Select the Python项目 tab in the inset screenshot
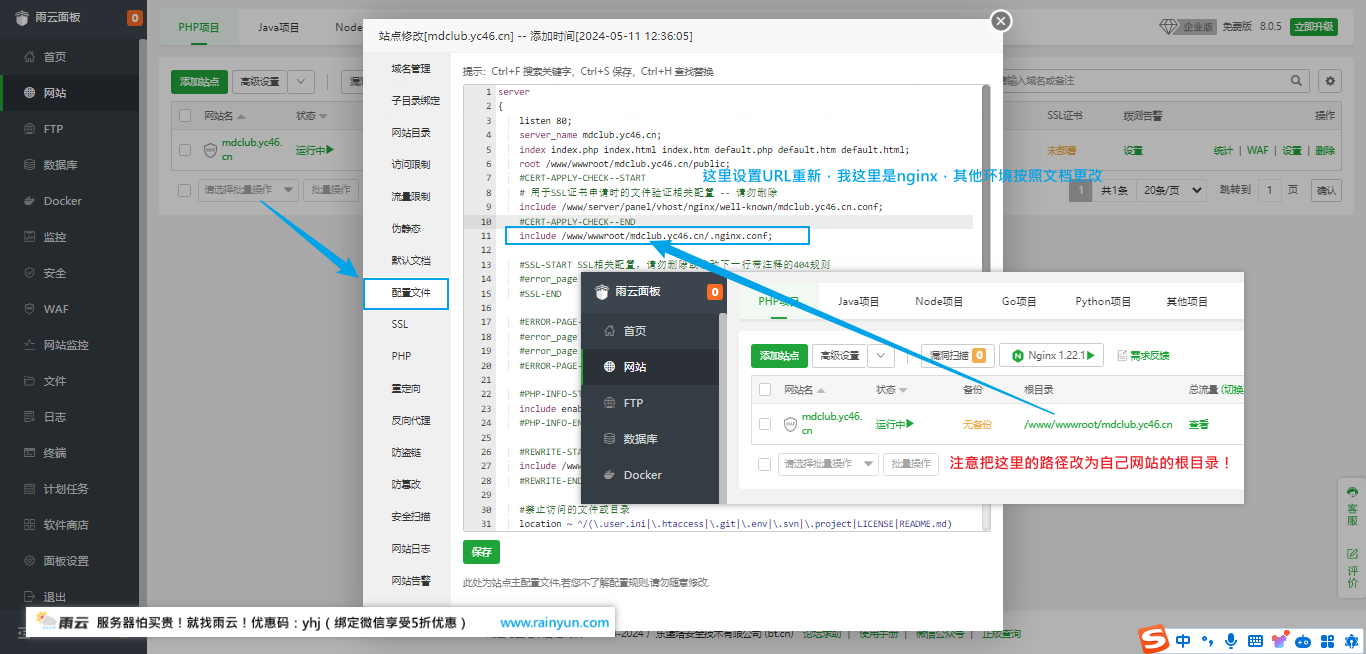 1103,301
